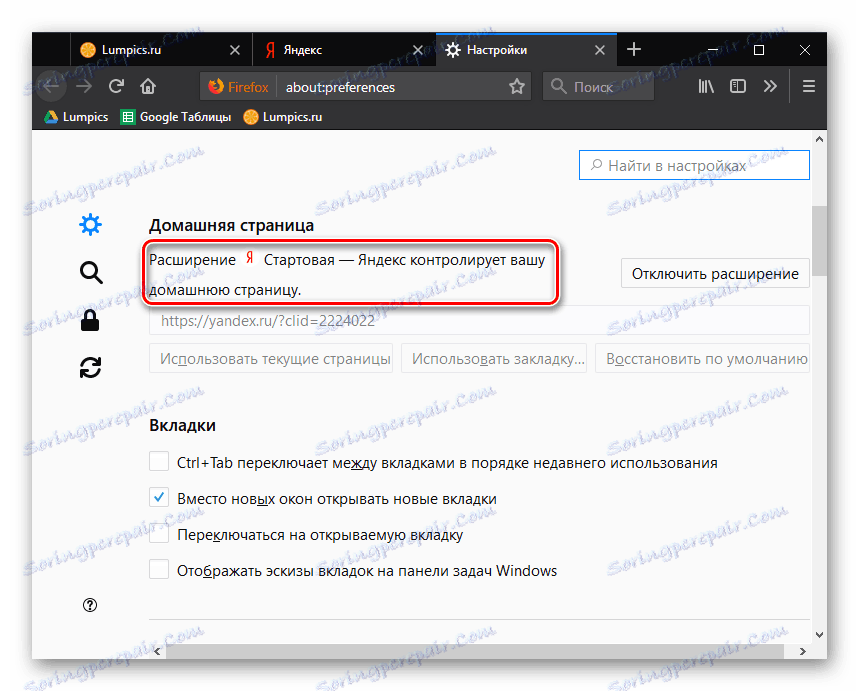
Task: Open Privacy and Security lock category
Action: point(90,320)
